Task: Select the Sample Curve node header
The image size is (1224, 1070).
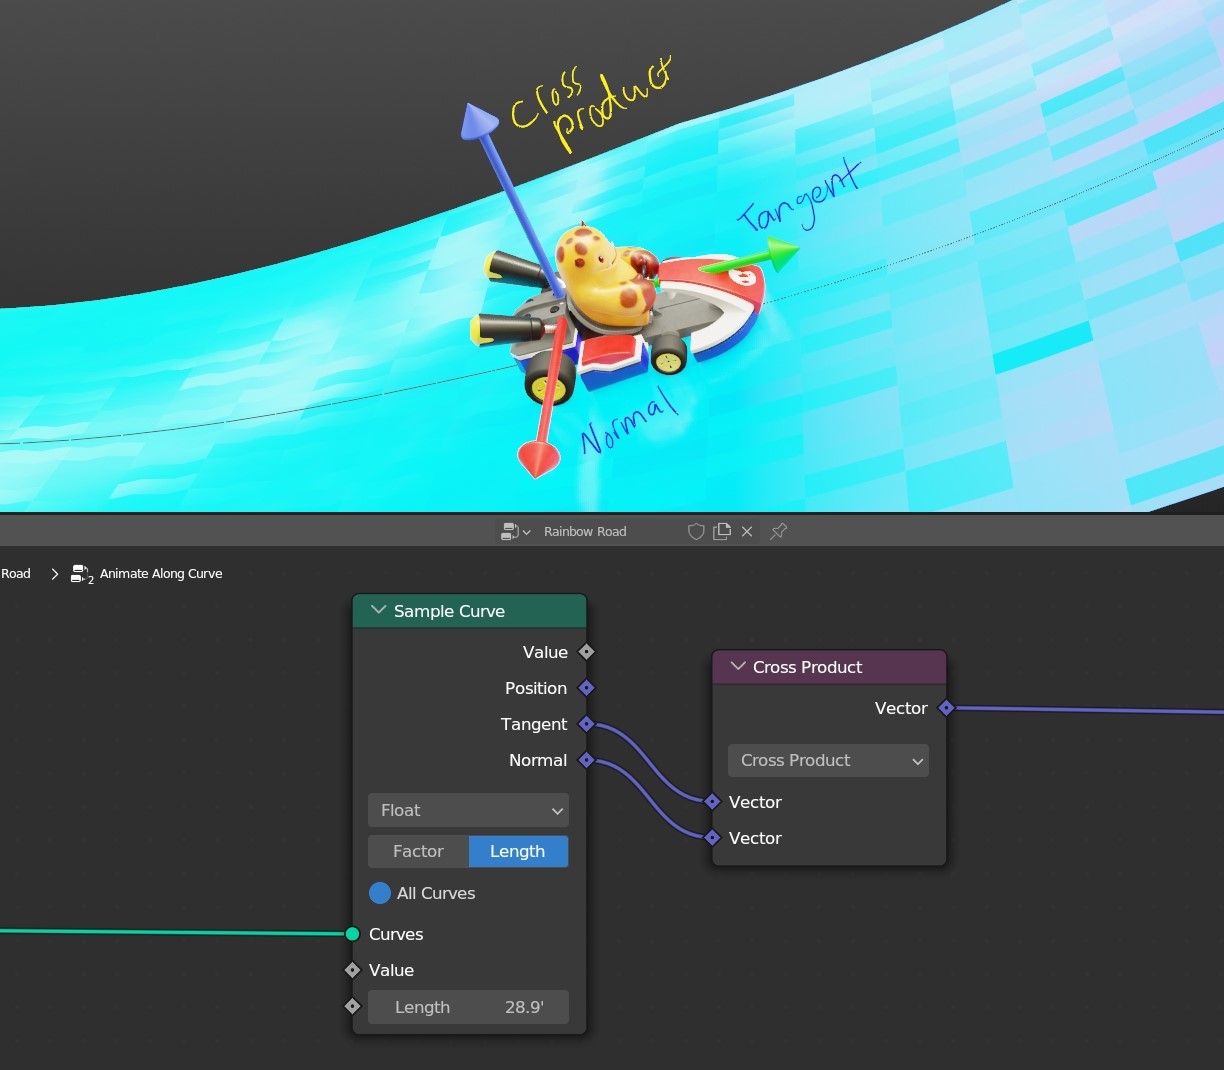Action: [469, 611]
